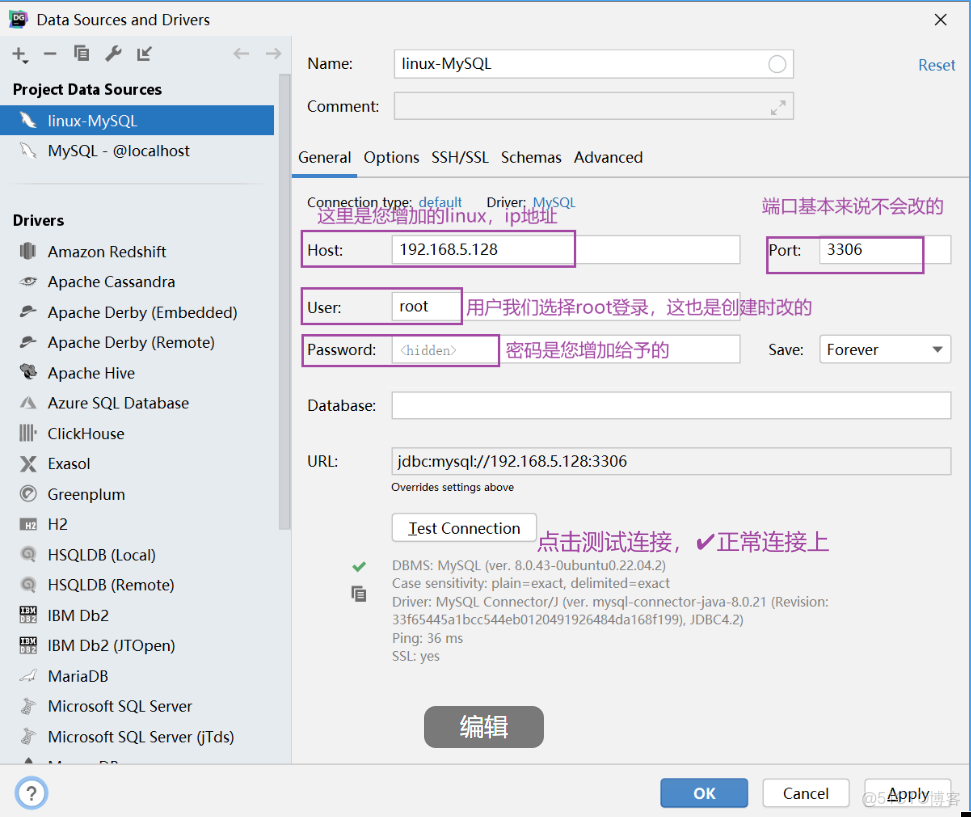Choose H2 driver

tap(58, 525)
